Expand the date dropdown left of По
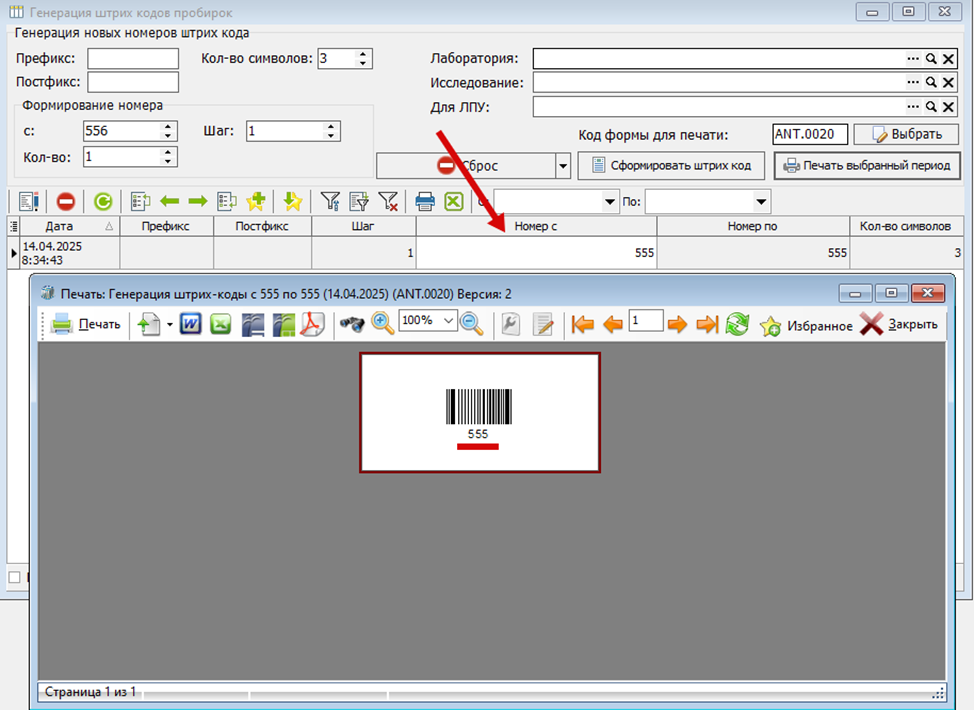 (609, 201)
